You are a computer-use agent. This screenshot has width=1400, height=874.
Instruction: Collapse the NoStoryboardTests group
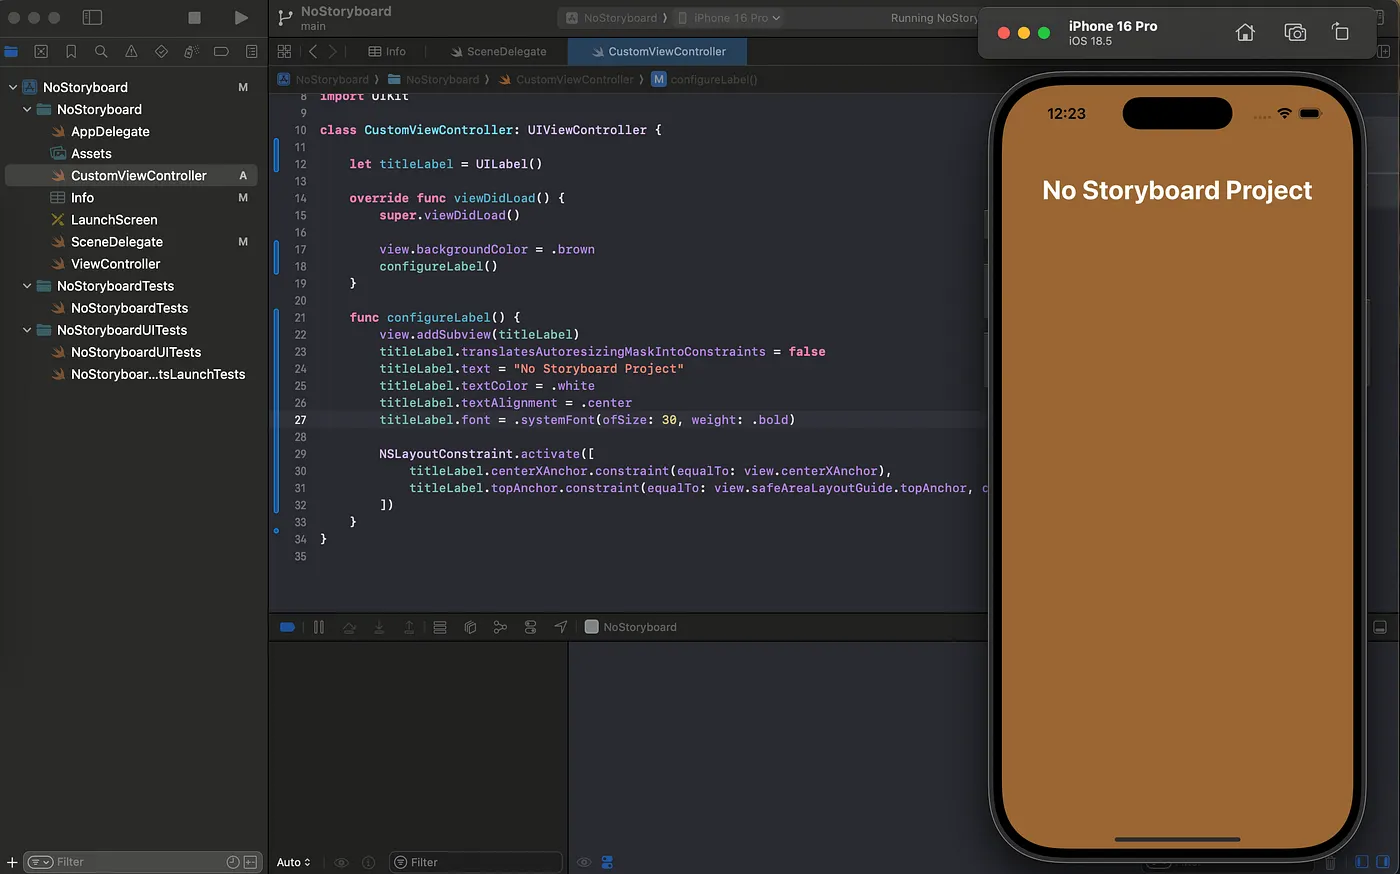tap(27, 286)
